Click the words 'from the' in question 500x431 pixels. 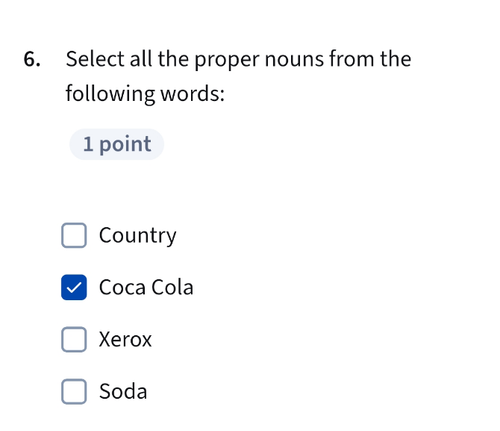[x=370, y=59]
